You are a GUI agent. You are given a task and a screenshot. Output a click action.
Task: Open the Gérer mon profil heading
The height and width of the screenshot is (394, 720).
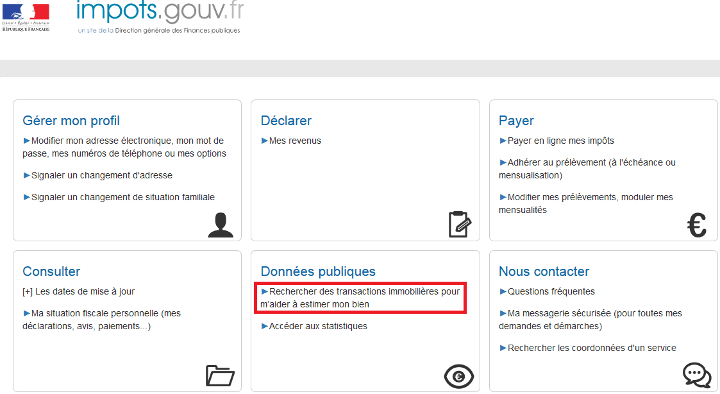coord(71,121)
